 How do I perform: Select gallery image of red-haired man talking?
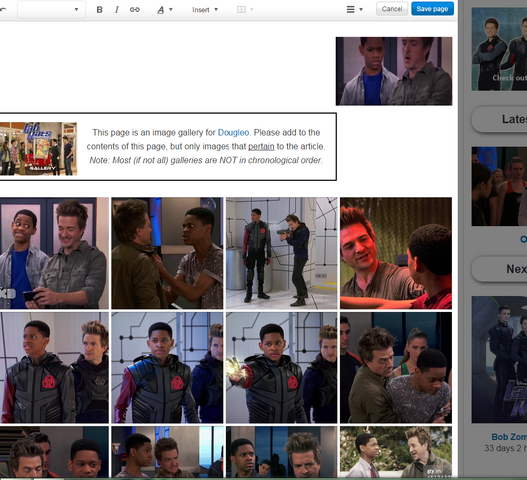(396, 253)
